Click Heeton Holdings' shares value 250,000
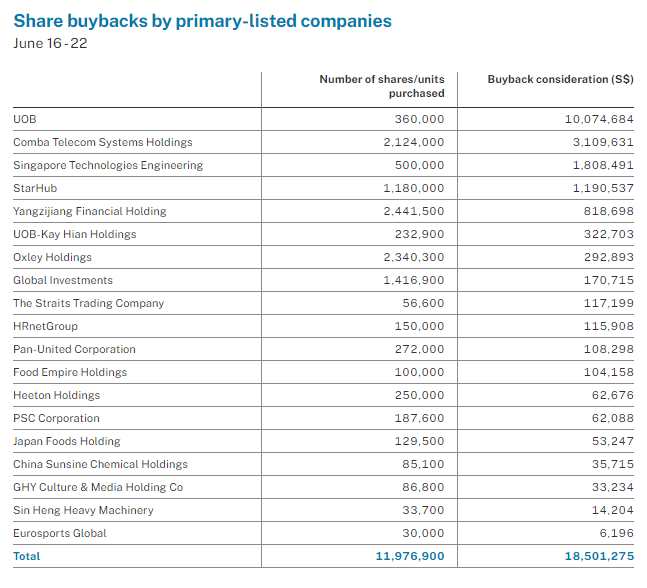The height and width of the screenshot is (588, 647). (419, 395)
